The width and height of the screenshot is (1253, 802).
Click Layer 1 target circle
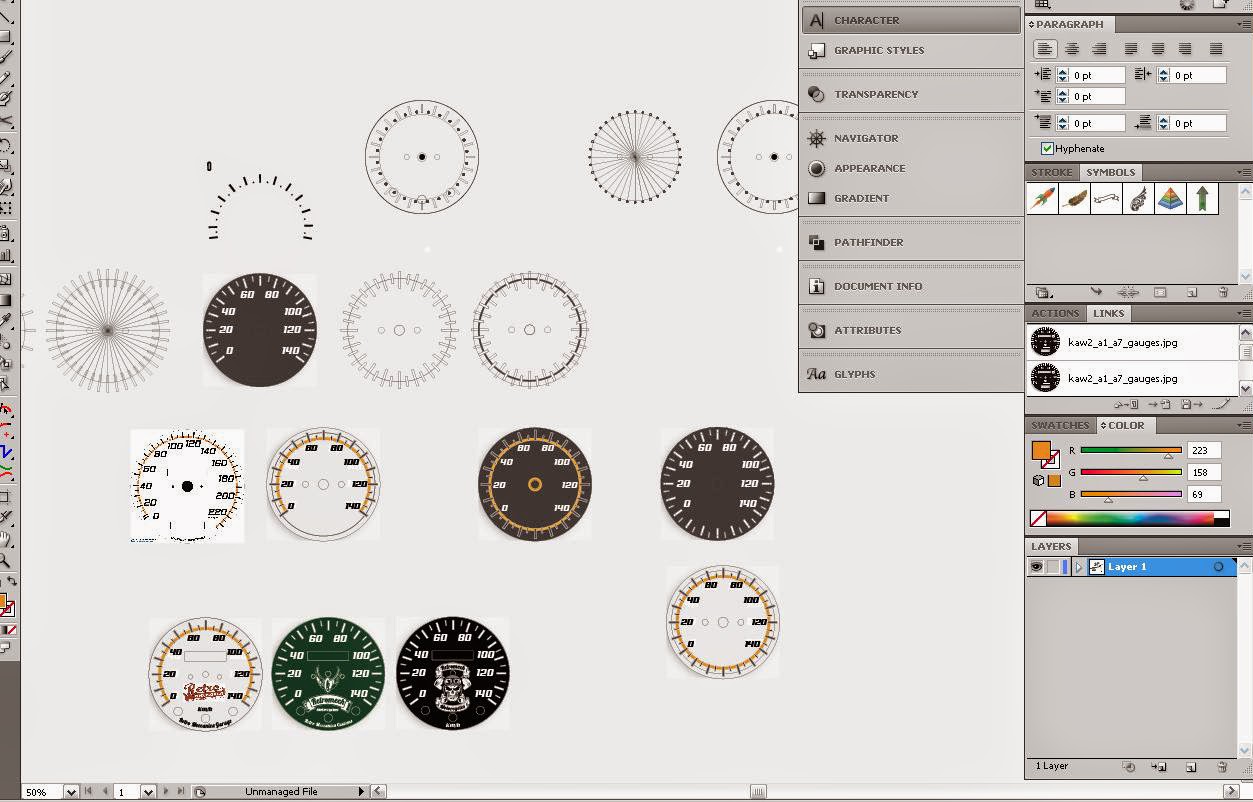(1218, 567)
